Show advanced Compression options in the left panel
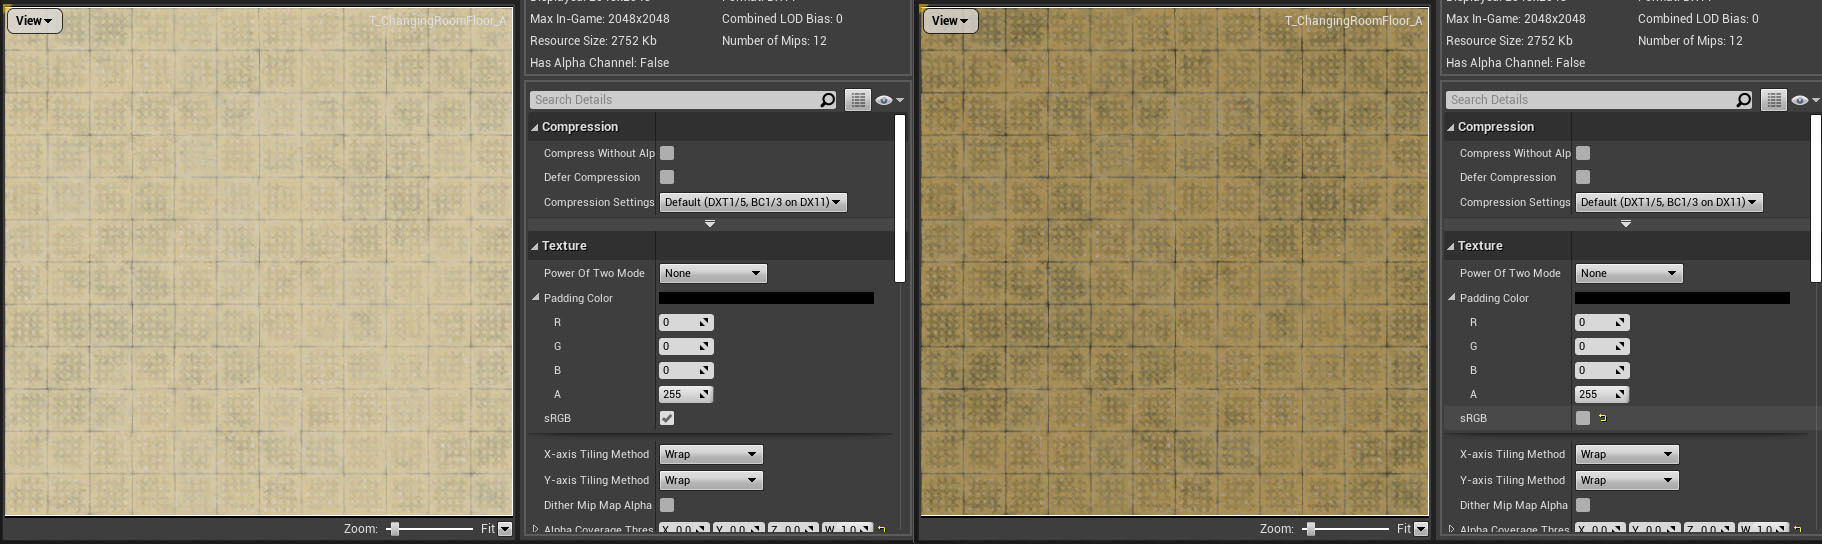The width and height of the screenshot is (1822, 544). coord(710,224)
